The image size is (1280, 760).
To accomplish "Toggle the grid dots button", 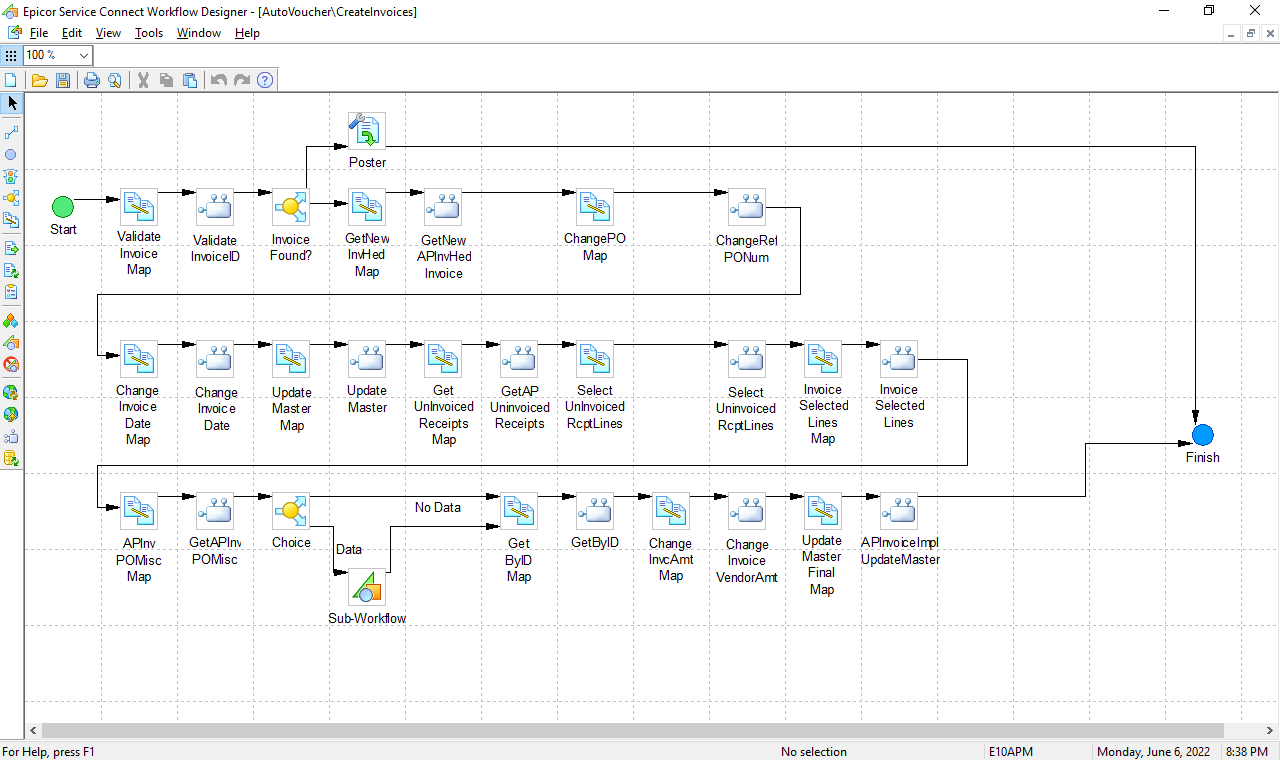I will click(11, 55).
